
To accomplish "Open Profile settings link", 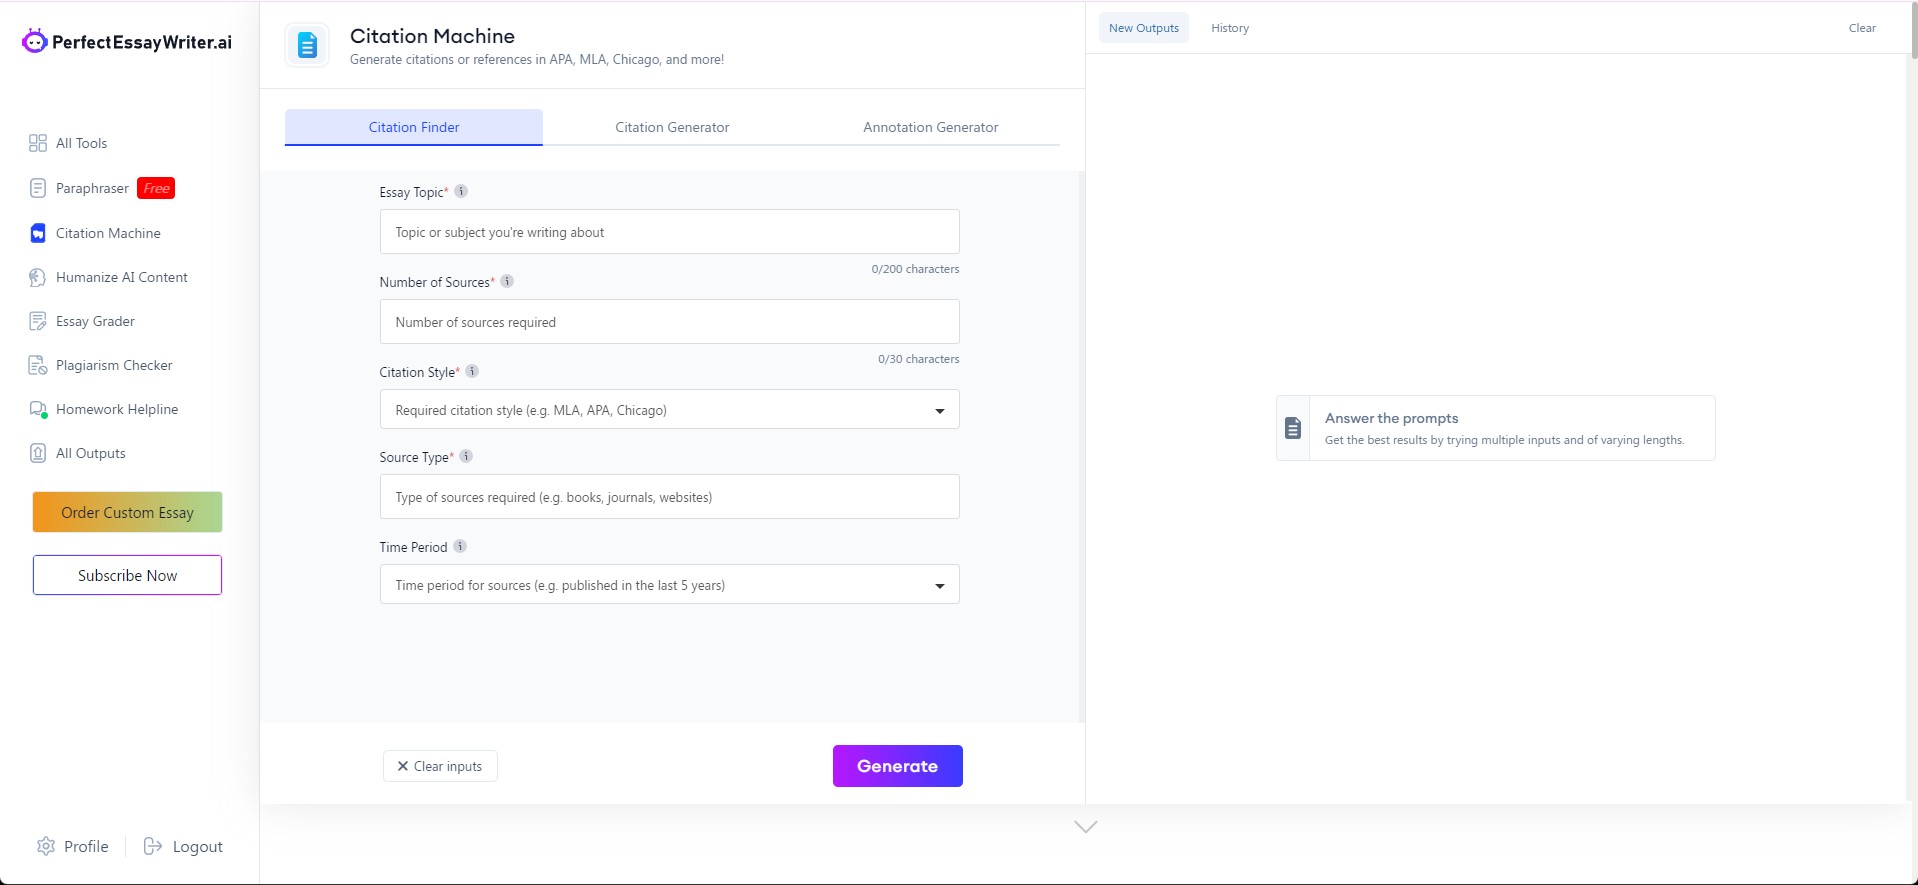I will tap(86, 846).
